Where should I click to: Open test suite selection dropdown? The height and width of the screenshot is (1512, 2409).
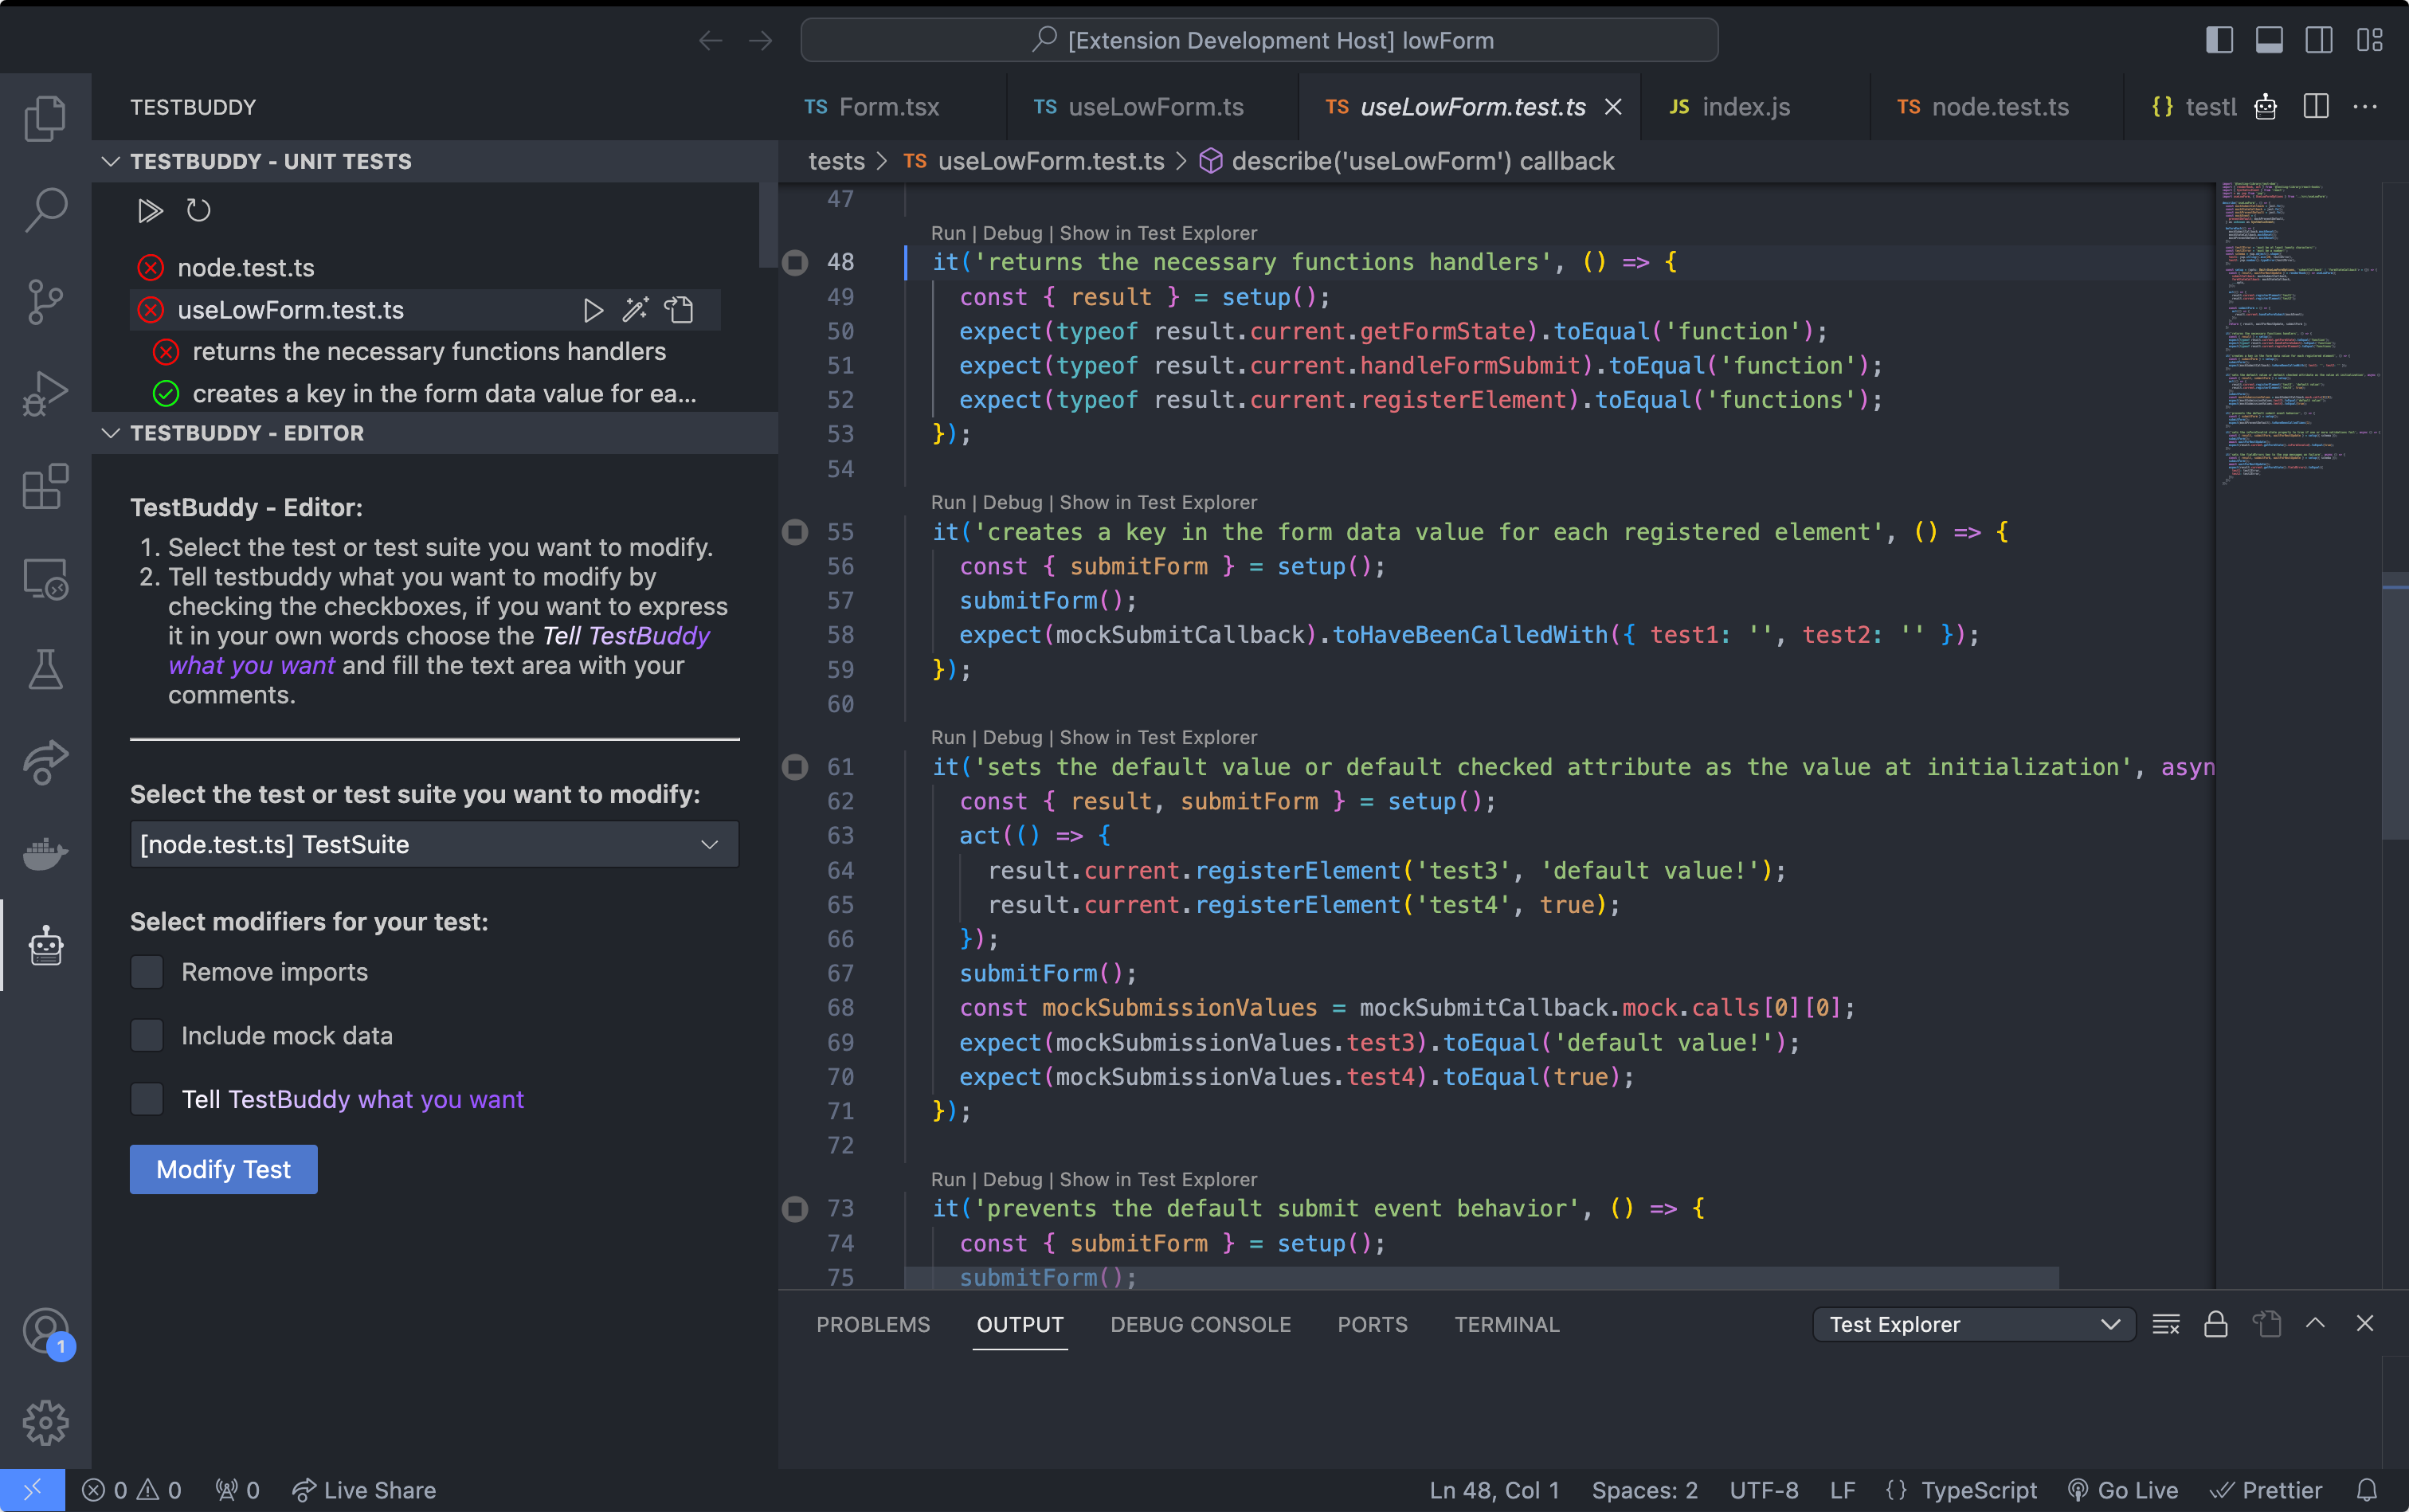pyautogui.click(x=434, y=844)
